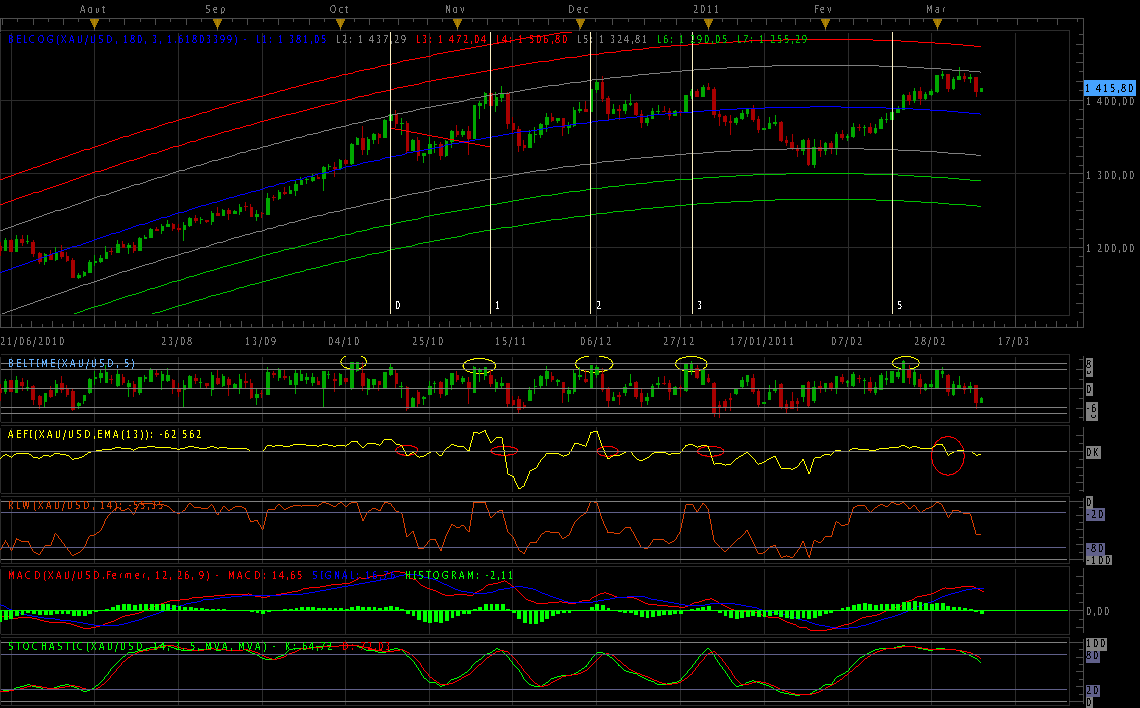
Task: Select the Fev month triangle marker
Action: tap(823, 23)
